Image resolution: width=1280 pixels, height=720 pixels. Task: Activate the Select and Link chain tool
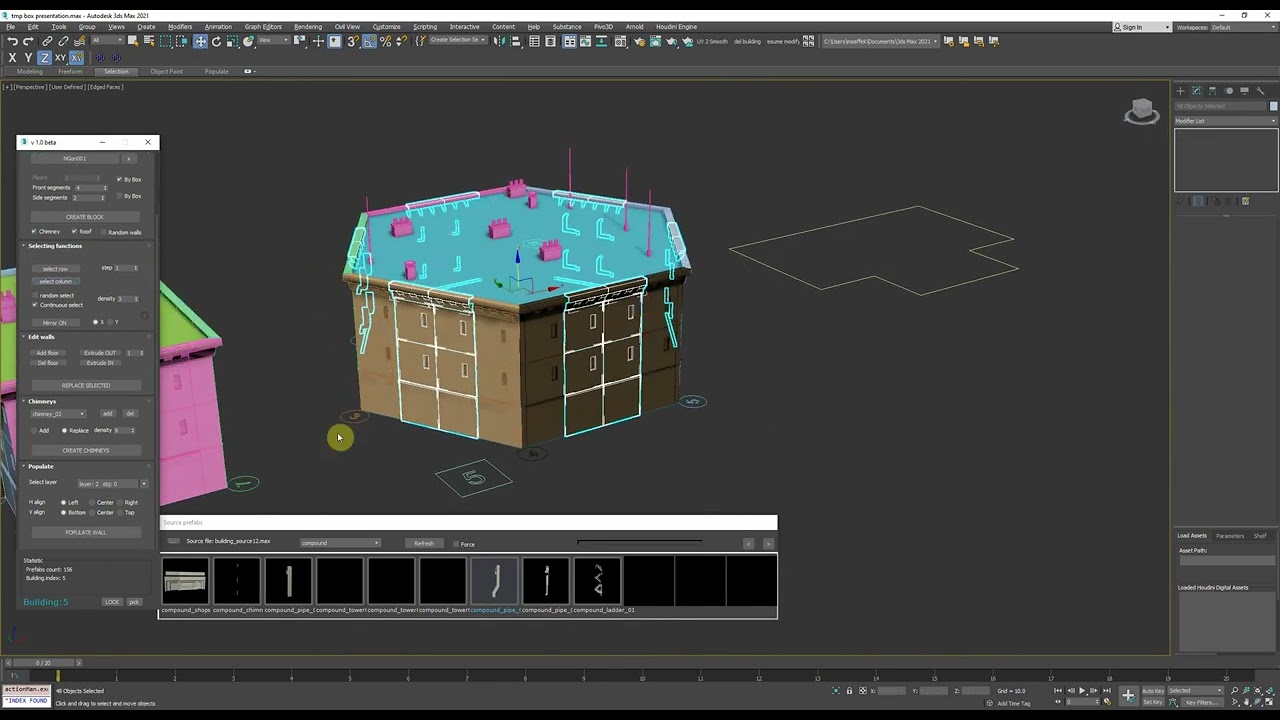pyautogui.click(x=47, y=41)
